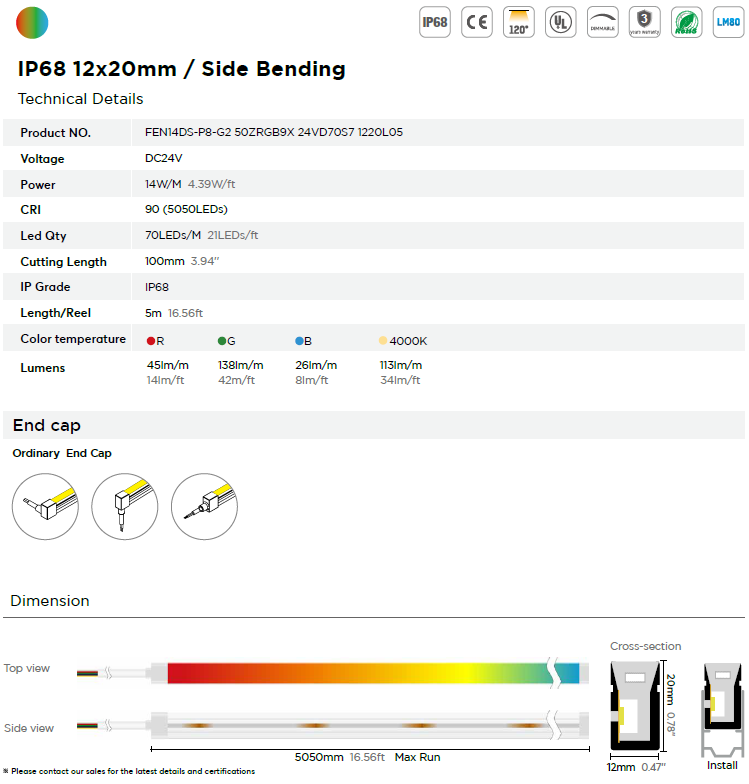The width and height of the screenshot is (749, 784).
Task: Click the CRI row label
Action: tap(30, 210)
